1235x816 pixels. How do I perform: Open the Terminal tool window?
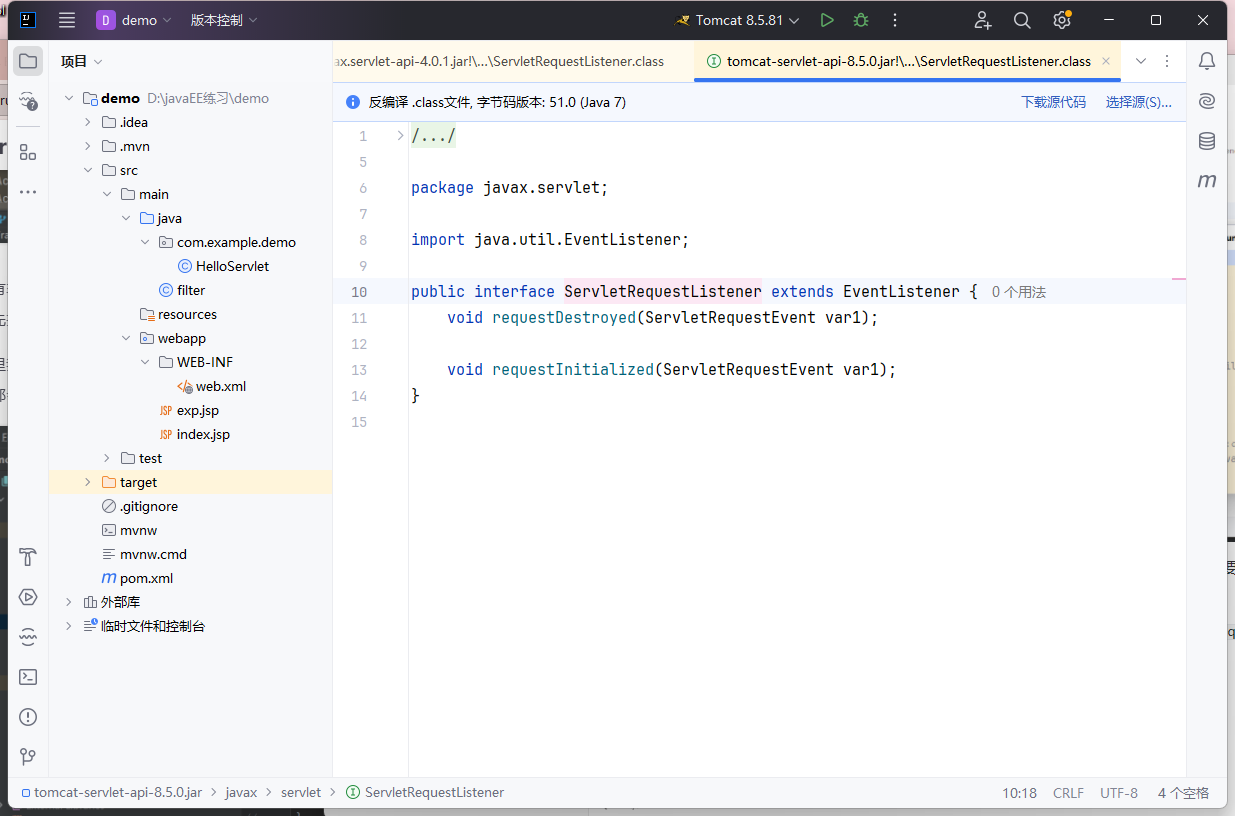28,677
